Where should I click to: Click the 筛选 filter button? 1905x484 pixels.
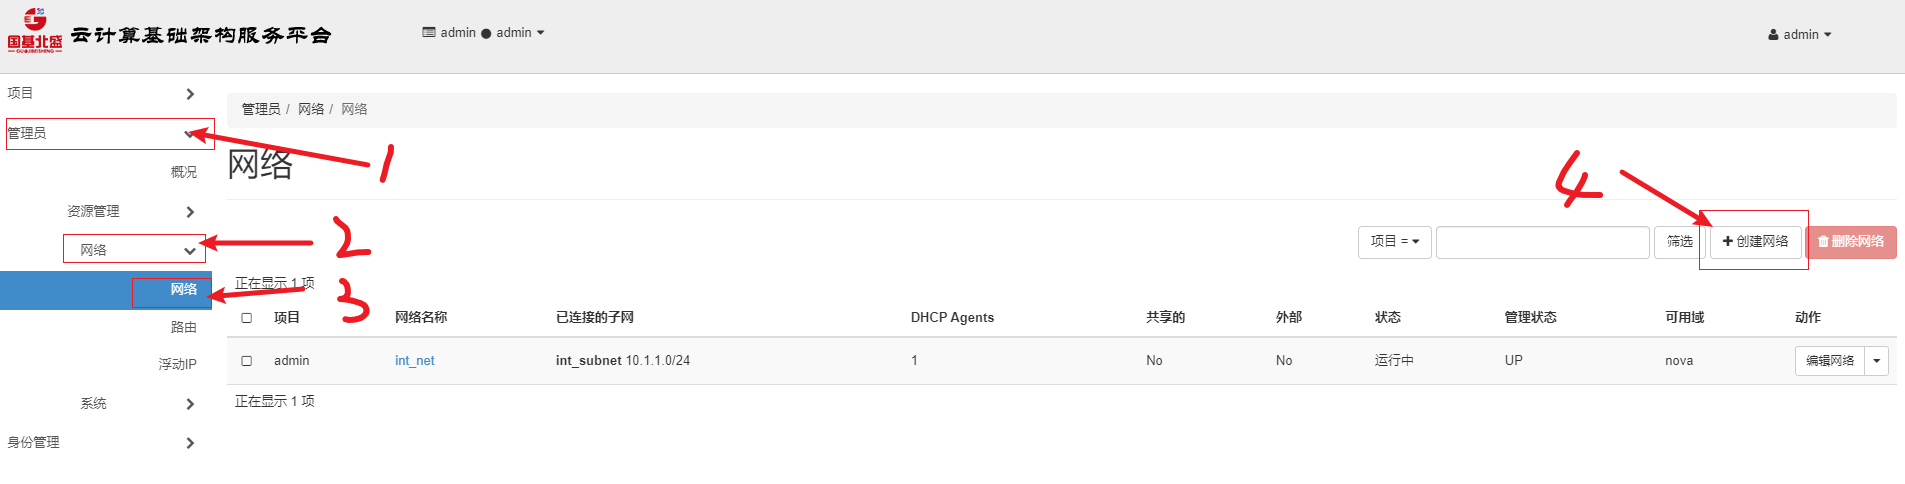pos(1679,242)
